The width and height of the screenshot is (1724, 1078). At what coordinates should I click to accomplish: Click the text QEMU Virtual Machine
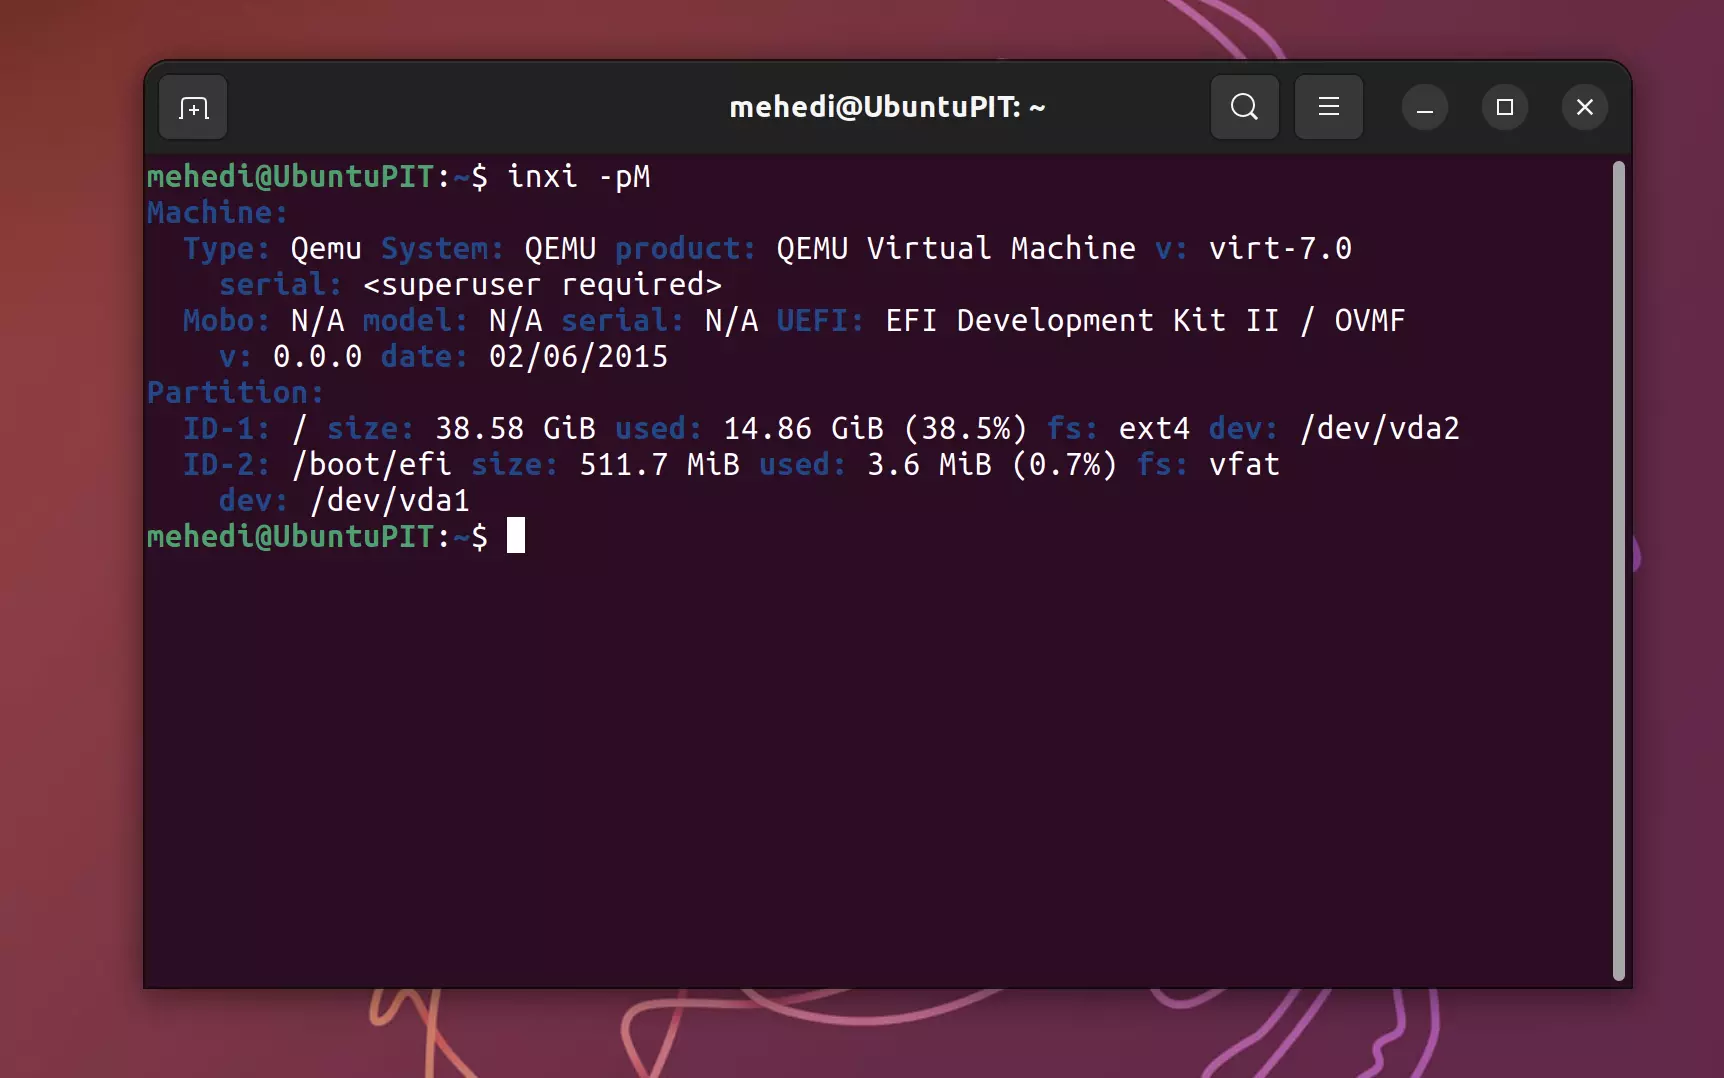(956, 249)
